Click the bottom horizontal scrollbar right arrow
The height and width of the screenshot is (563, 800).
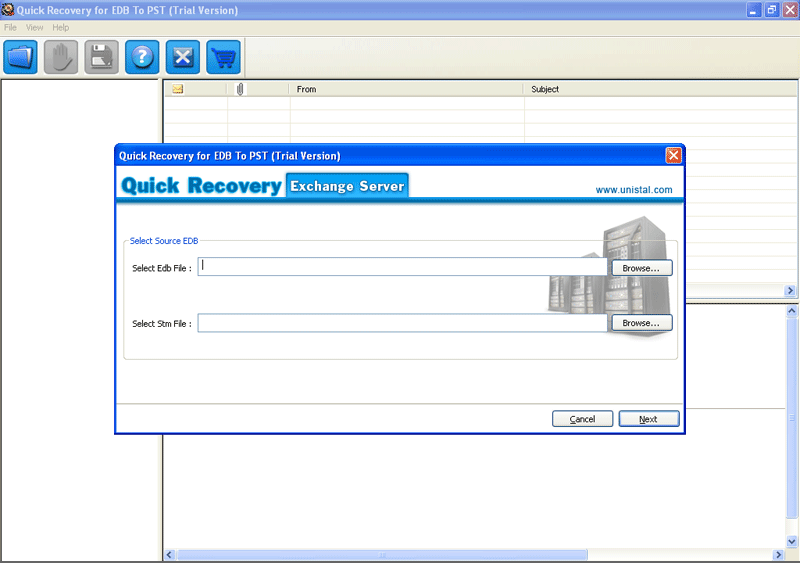coord(777,555)
